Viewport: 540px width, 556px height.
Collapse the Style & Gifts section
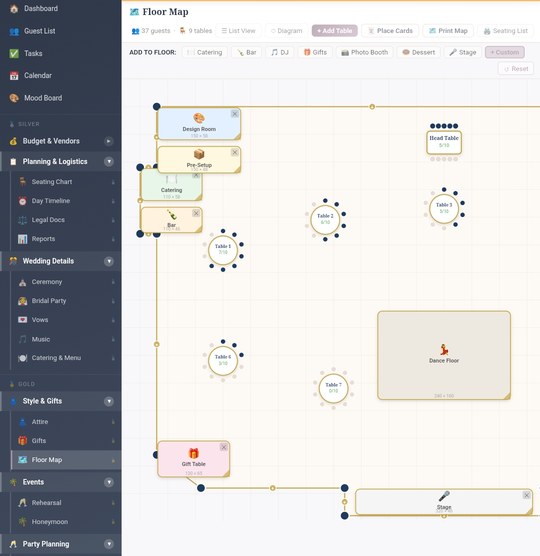click(109, 401)
